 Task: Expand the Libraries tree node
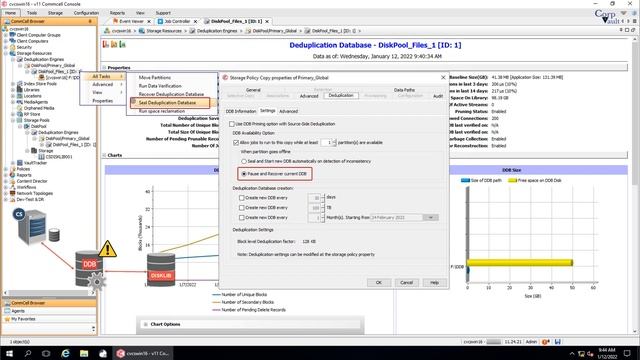13,90
